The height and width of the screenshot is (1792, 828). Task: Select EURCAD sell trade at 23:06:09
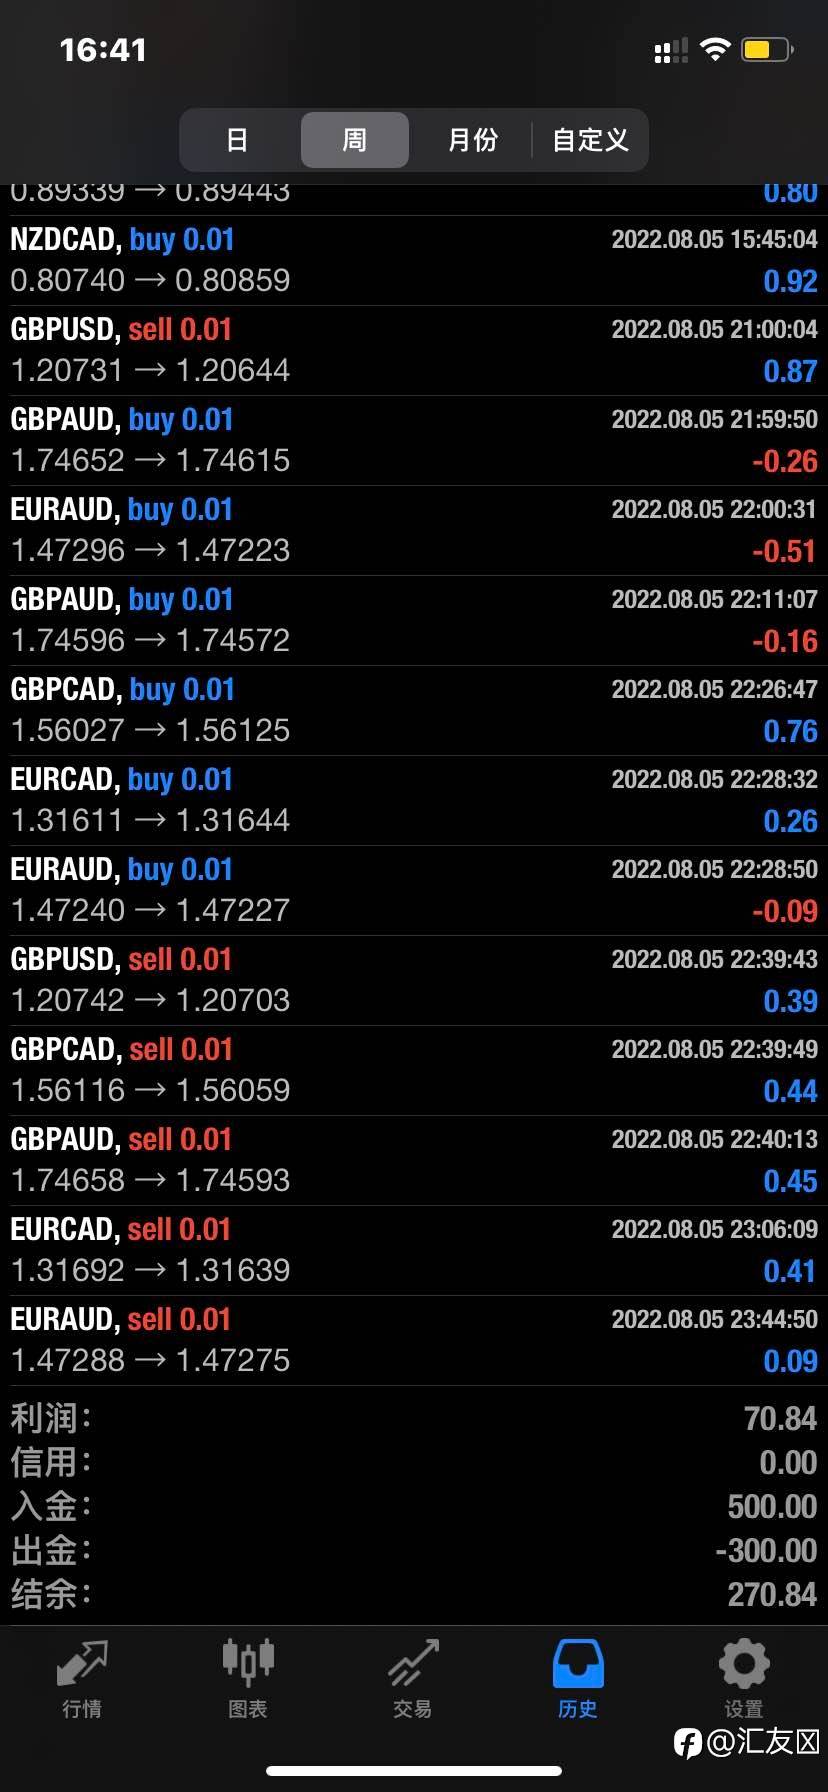(414, 1251)
